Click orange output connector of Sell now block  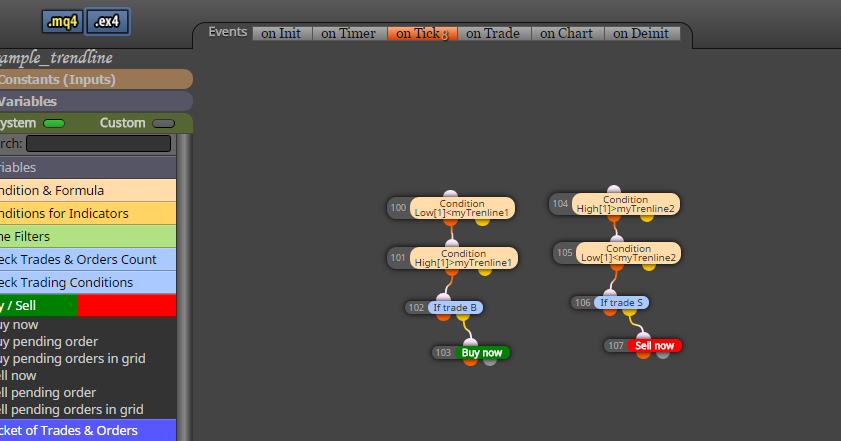tap(643, 355)
